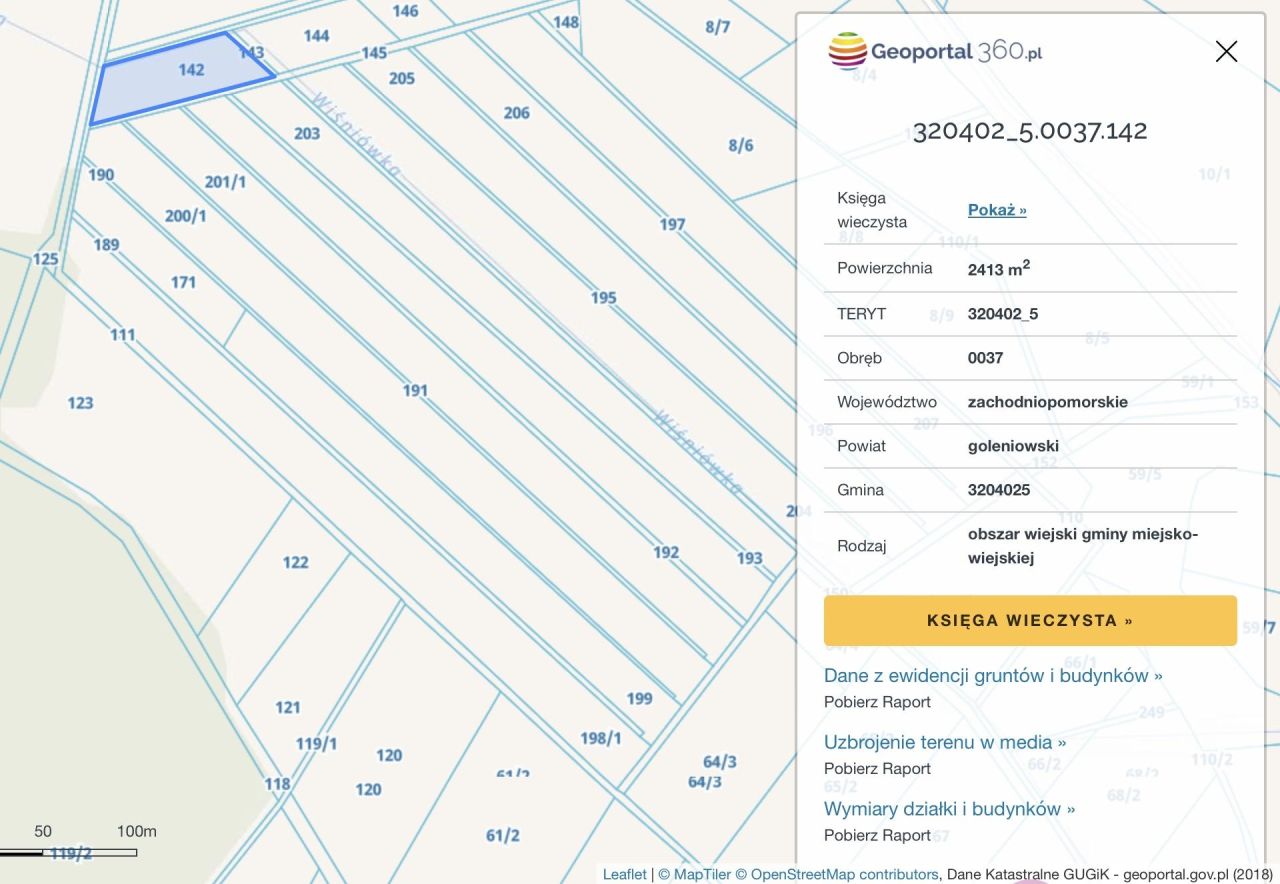Select parcel 206 on the map
The image size is (1280, 884).
(x=516, y=113)
